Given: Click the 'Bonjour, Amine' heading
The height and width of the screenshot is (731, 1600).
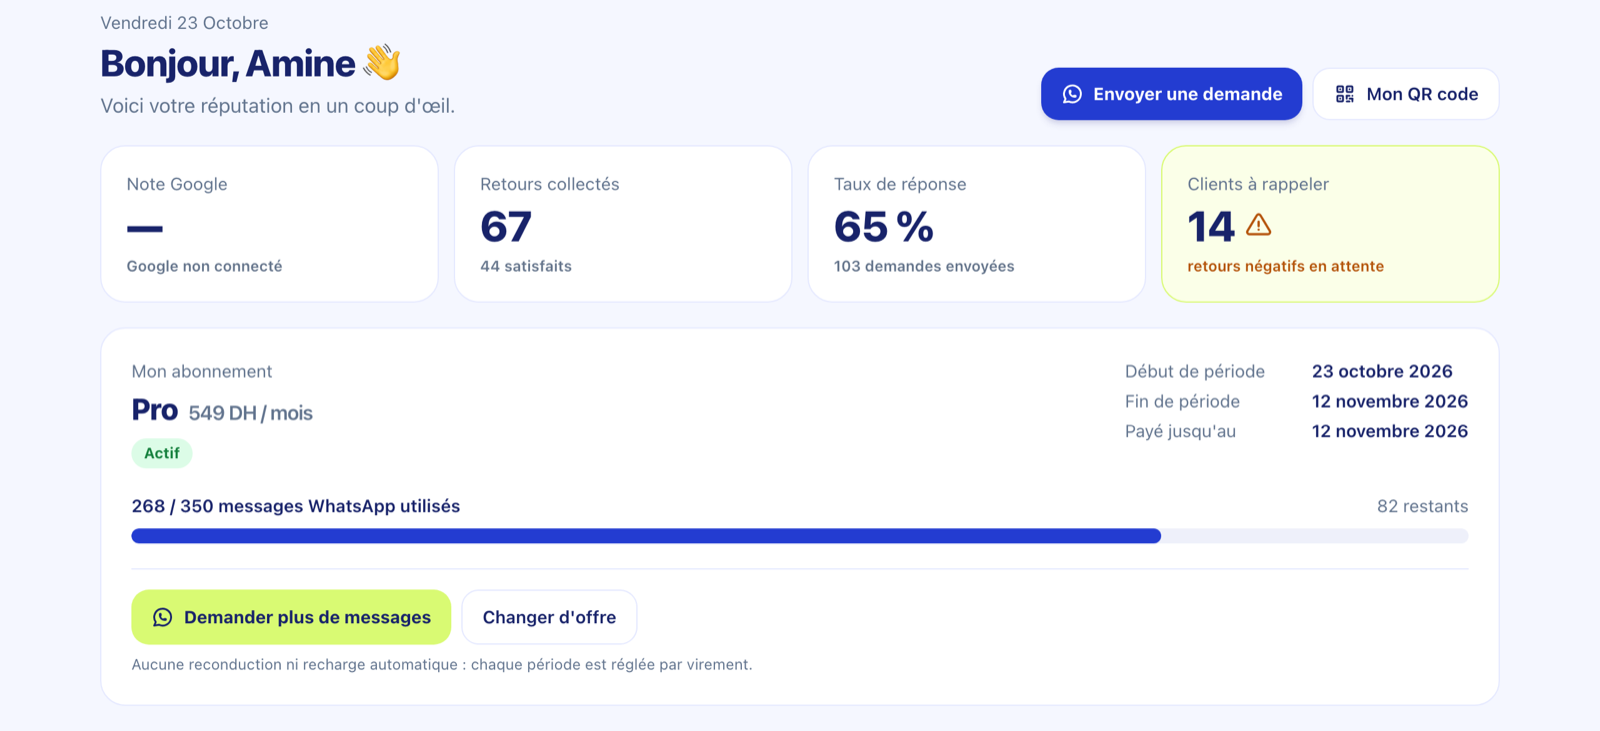Looking at the screenshot, I should (228, 63).
